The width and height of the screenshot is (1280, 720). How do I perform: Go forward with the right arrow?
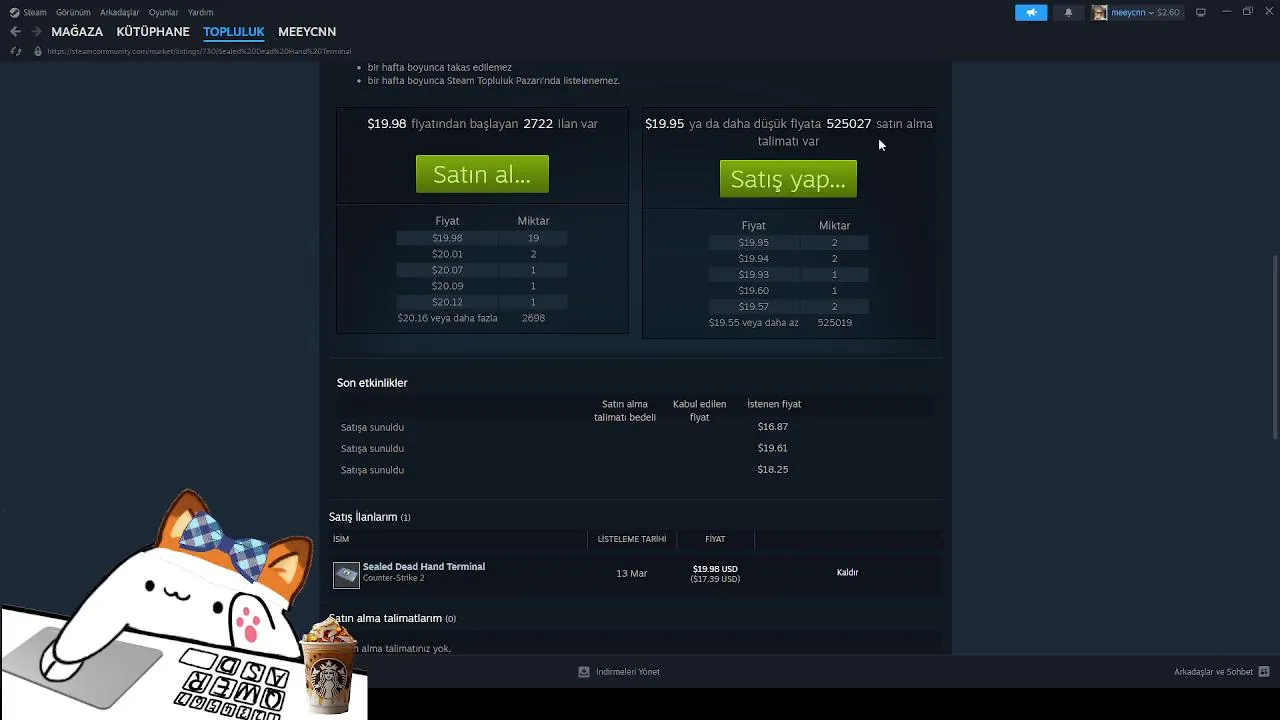click(x=36, y=32)
